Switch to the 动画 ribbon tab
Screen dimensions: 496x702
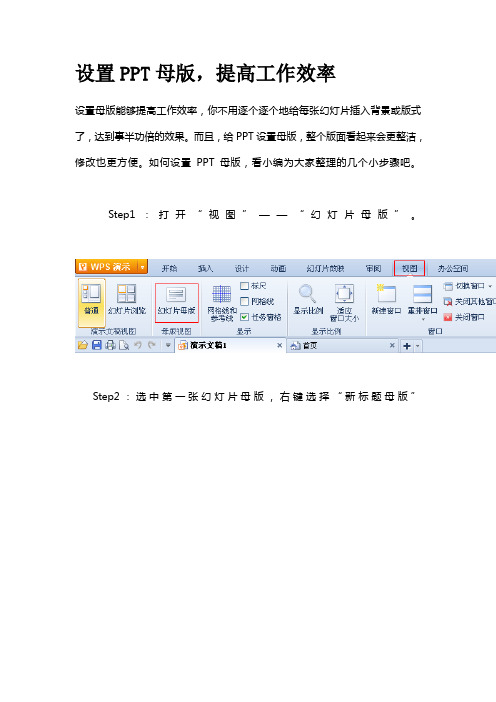(x=278, y=268)
